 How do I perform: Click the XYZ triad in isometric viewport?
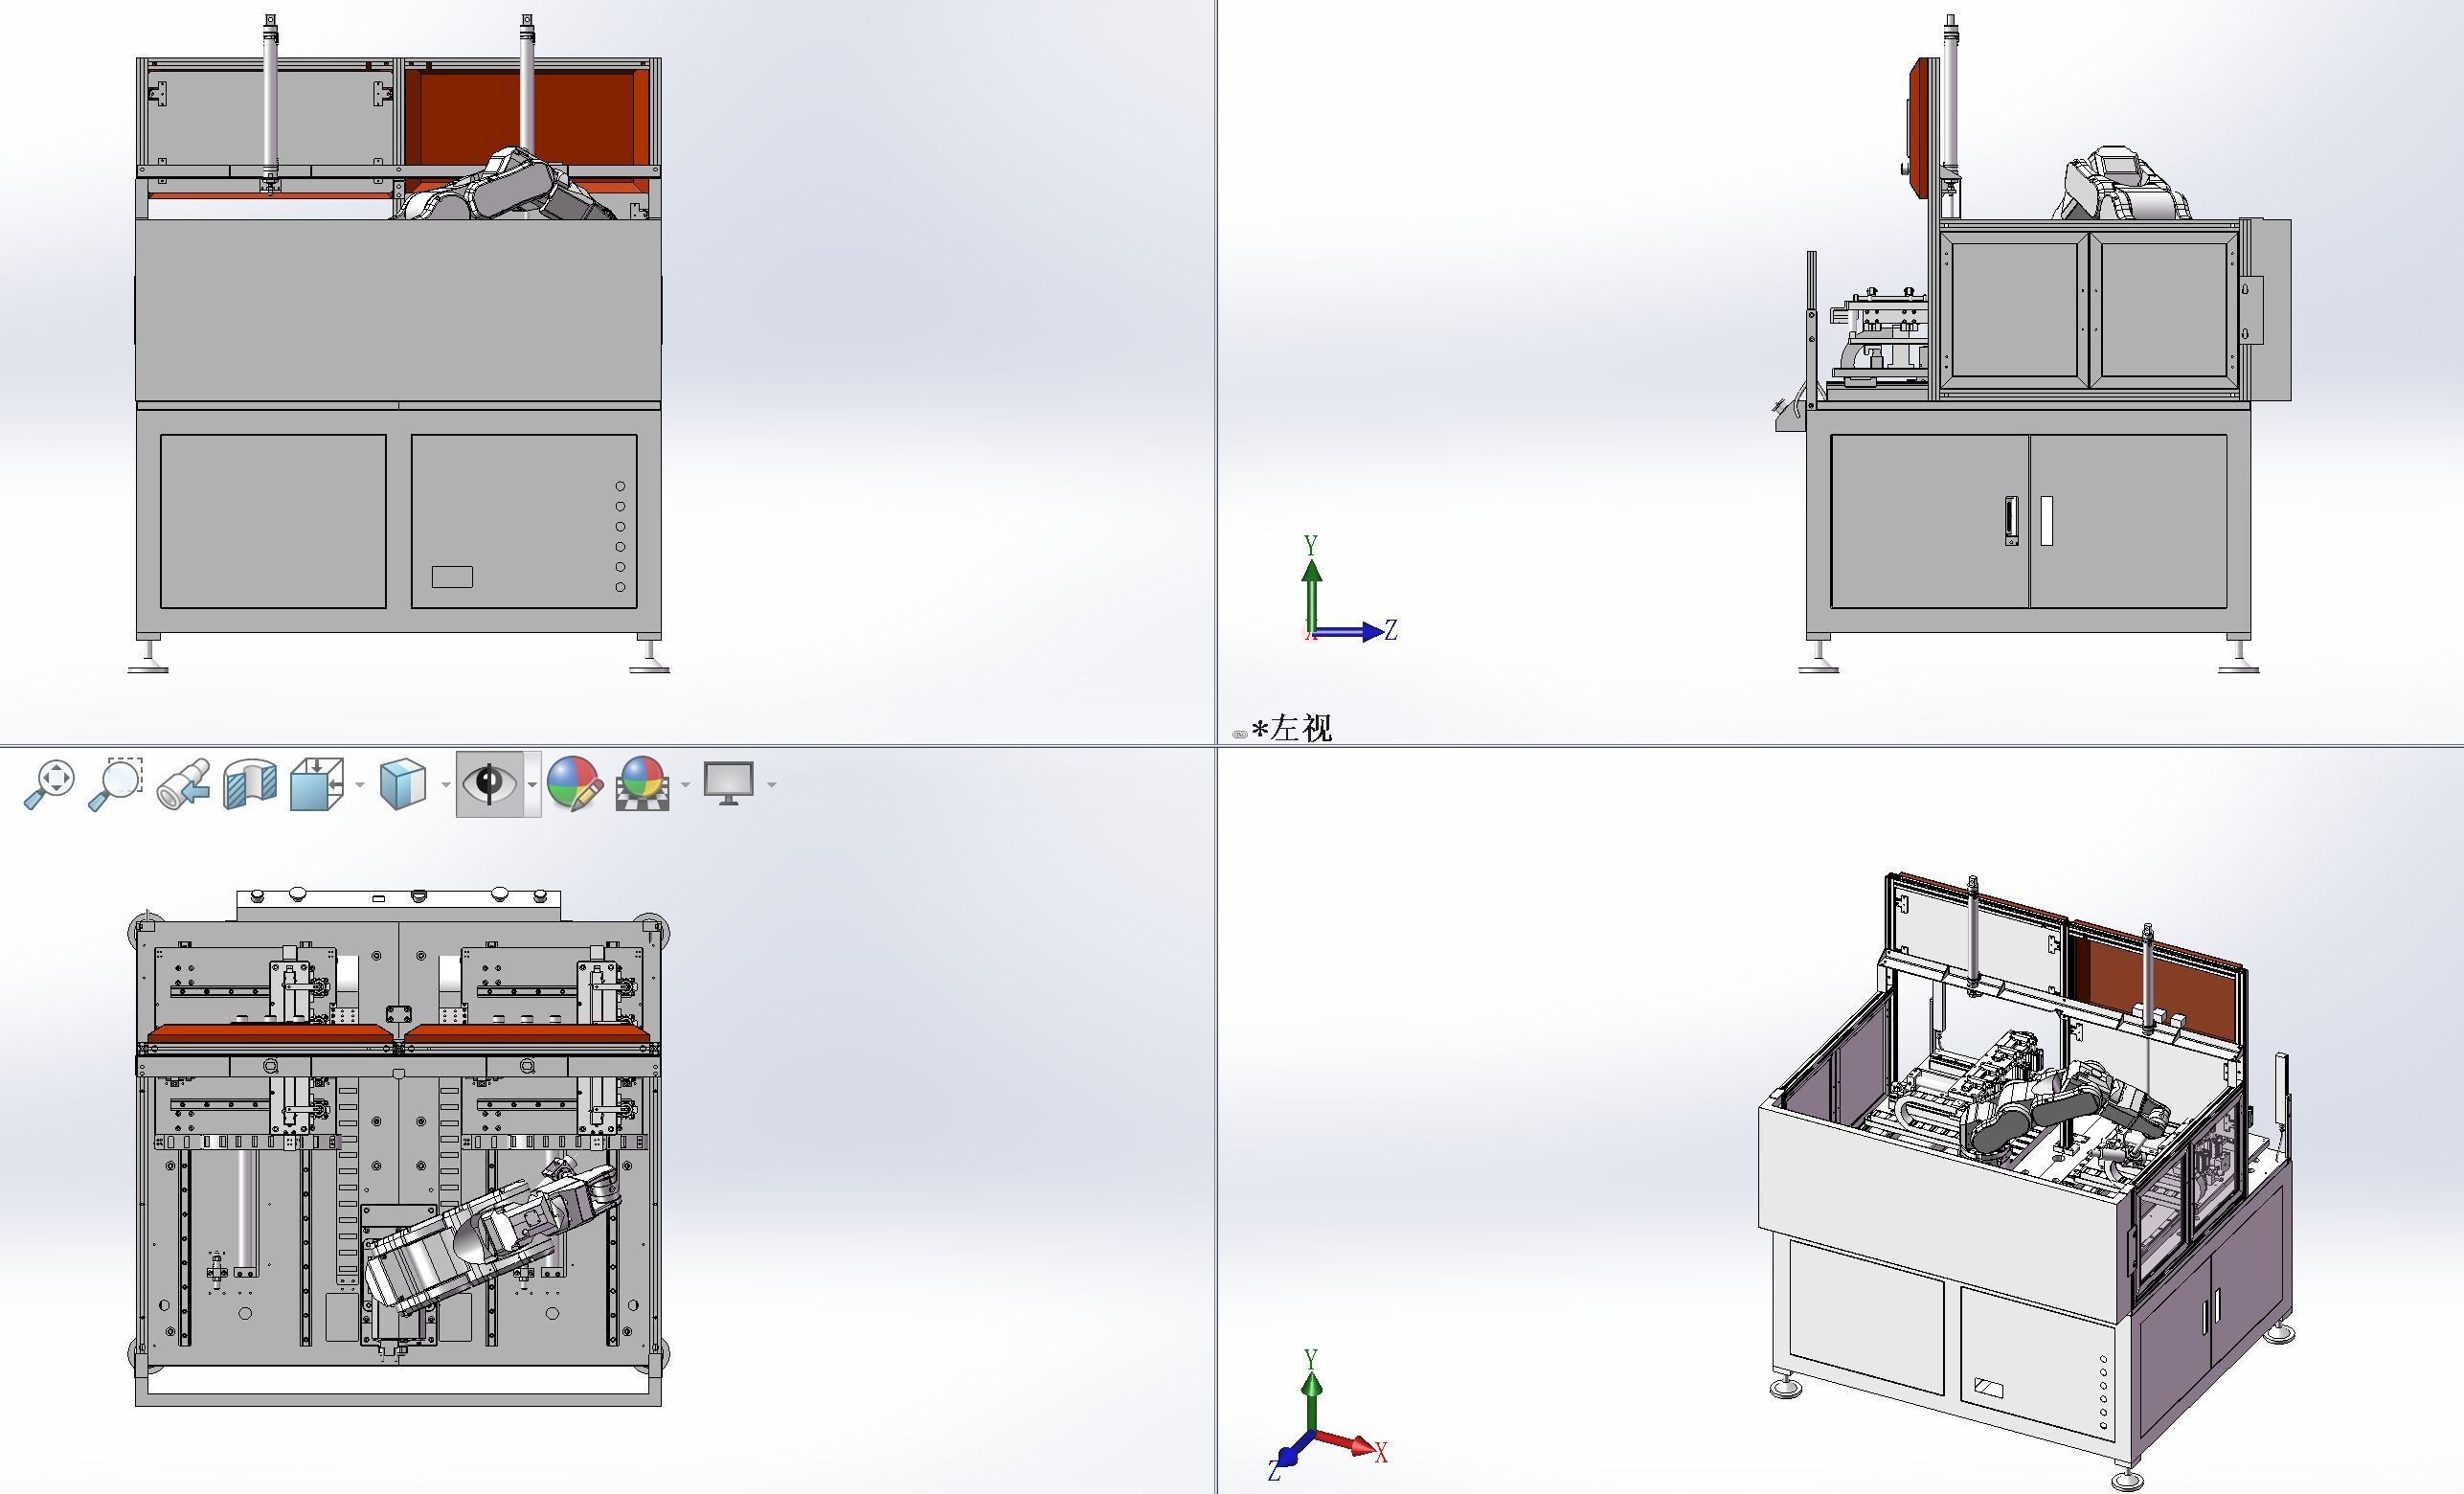pyautogui.click(x=1329, y=1416)
